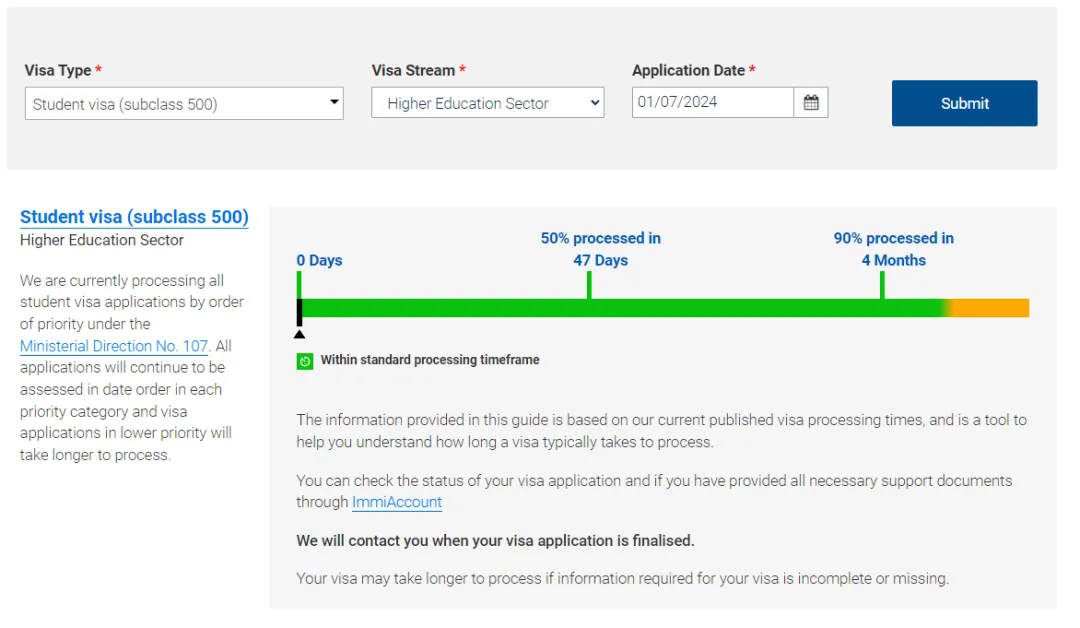Click the green section of the processing bar
This screenshot has height=628, width=1080.
click(620, 308)
